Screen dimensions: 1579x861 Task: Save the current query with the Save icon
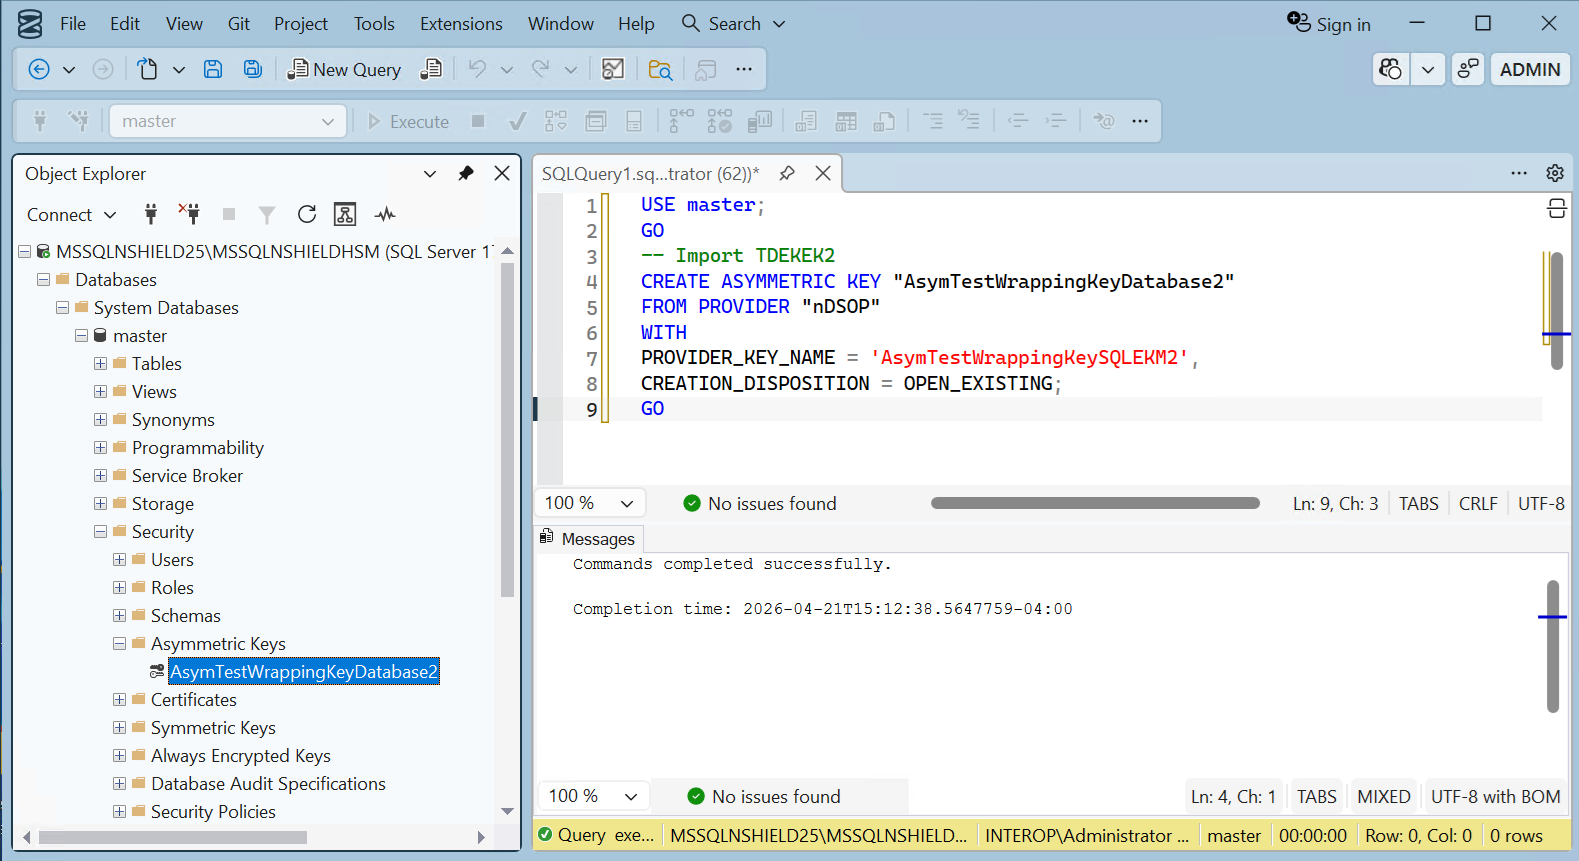[213, 69]
